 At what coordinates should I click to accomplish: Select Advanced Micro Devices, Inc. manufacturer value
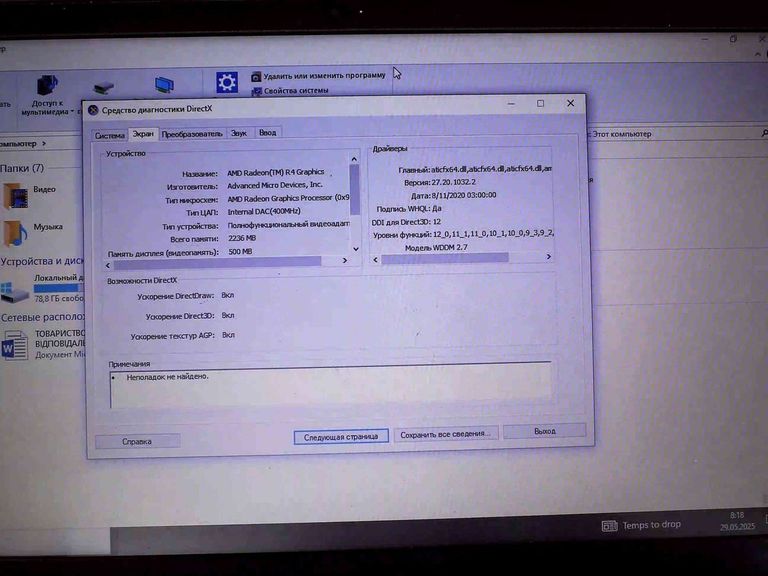pos(275,185)
